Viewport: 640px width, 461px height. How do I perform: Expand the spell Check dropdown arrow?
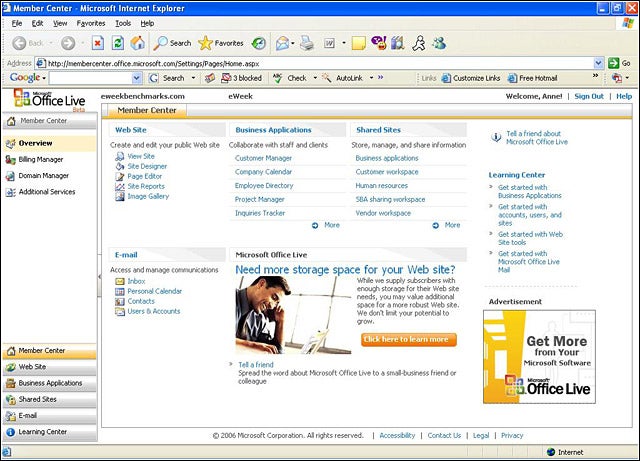(315, 78)
